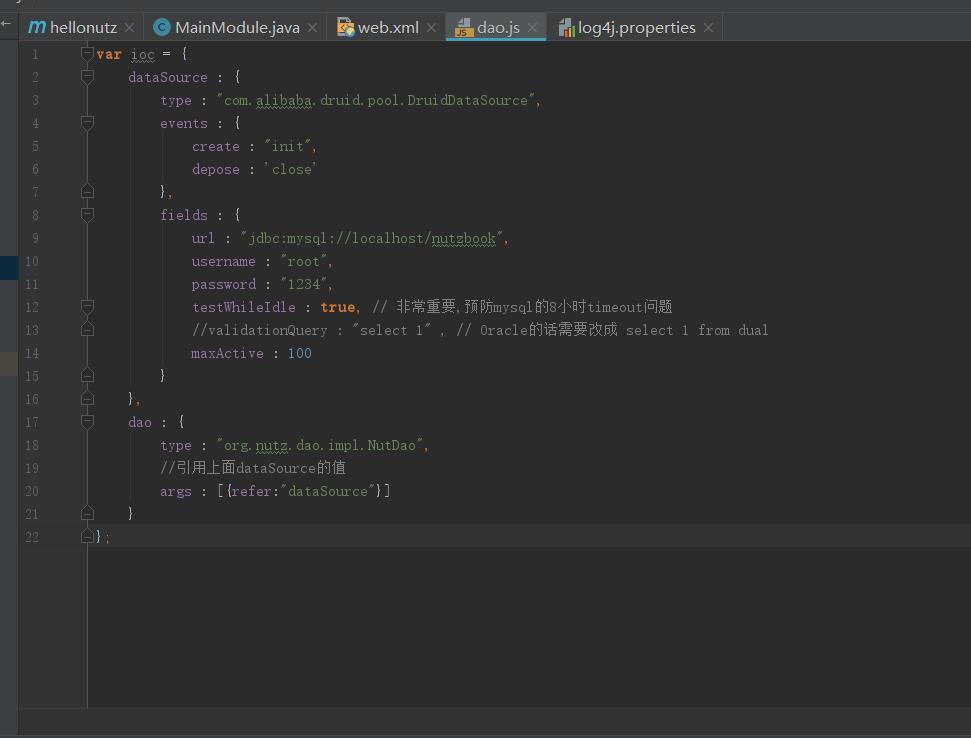Image resolution: width=971 pixels, height=738 pixels.
Task: Open the MainModule.java tab
Action: 236,28
